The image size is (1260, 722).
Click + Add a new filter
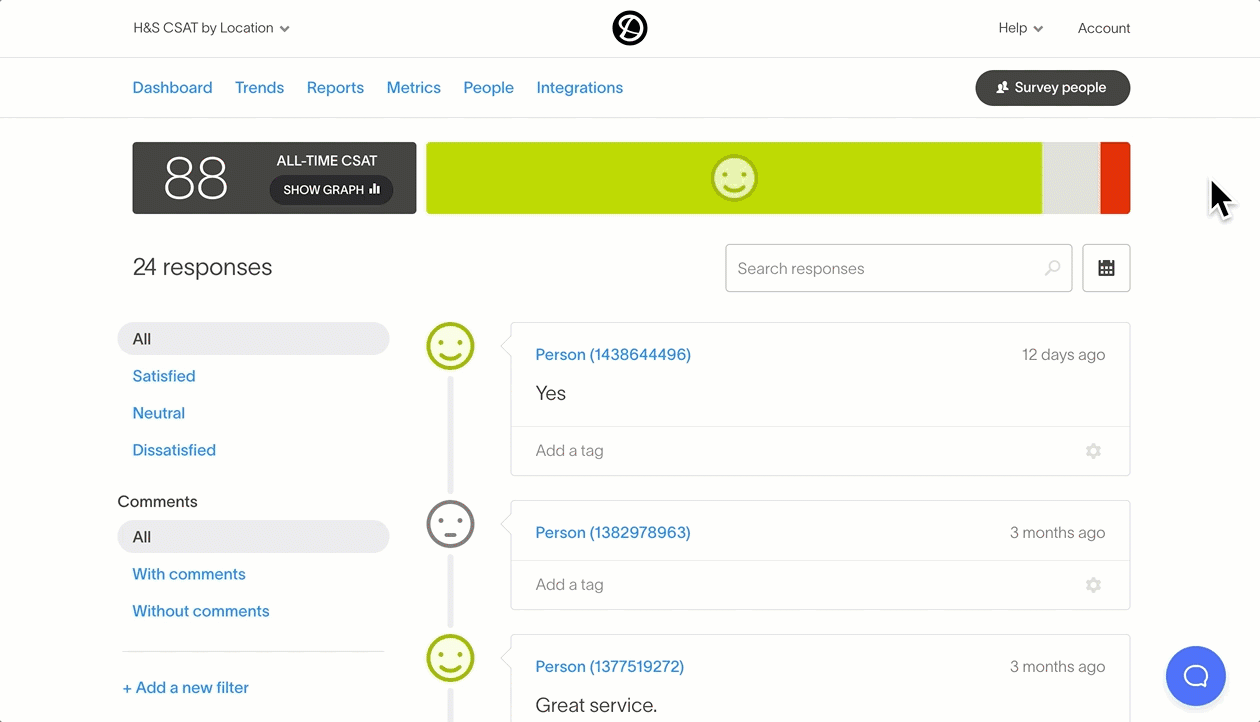(x=186, y=688)
